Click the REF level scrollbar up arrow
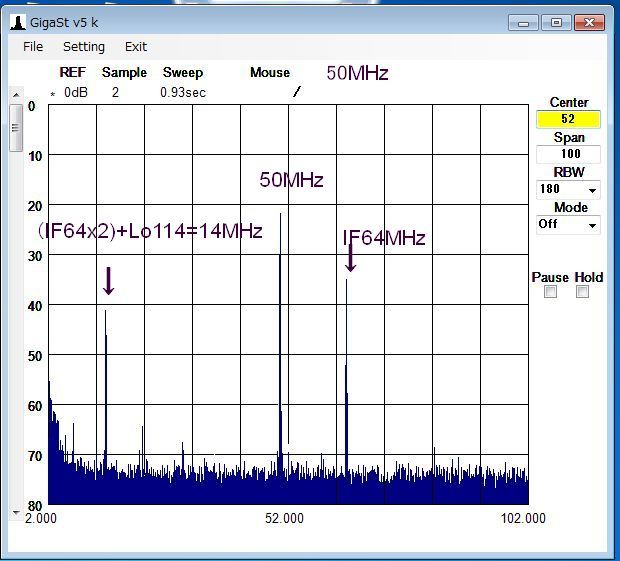The height and width of the screenshot is (561, 620). pyautogui.click(x=16, y=95)
